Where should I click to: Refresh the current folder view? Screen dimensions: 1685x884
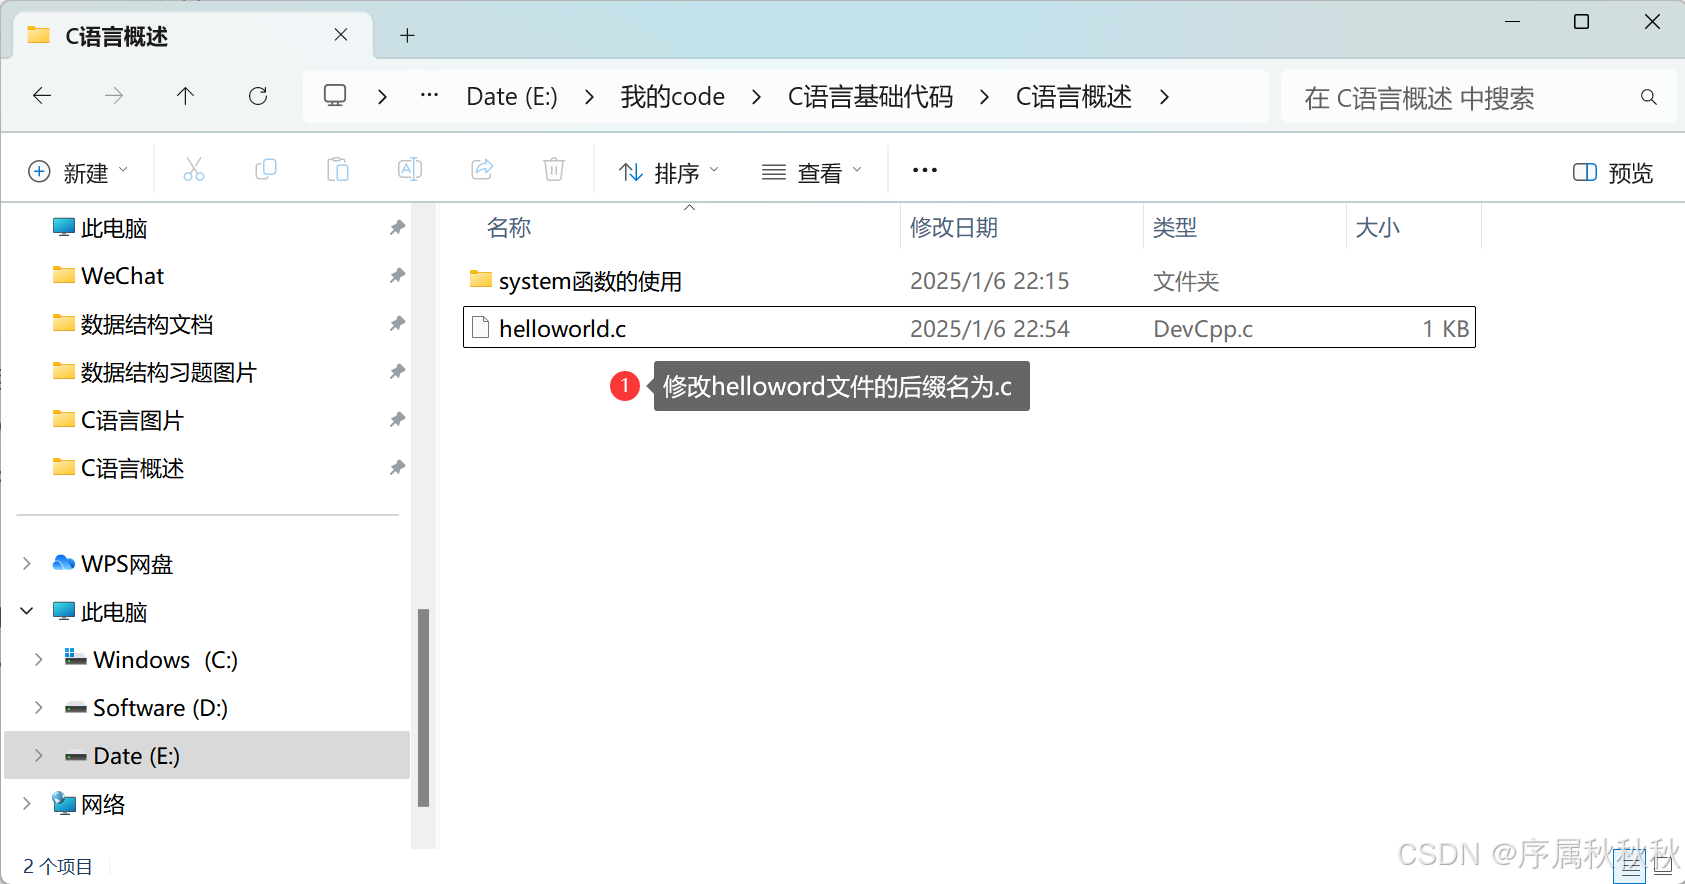[x=258, y=96]
